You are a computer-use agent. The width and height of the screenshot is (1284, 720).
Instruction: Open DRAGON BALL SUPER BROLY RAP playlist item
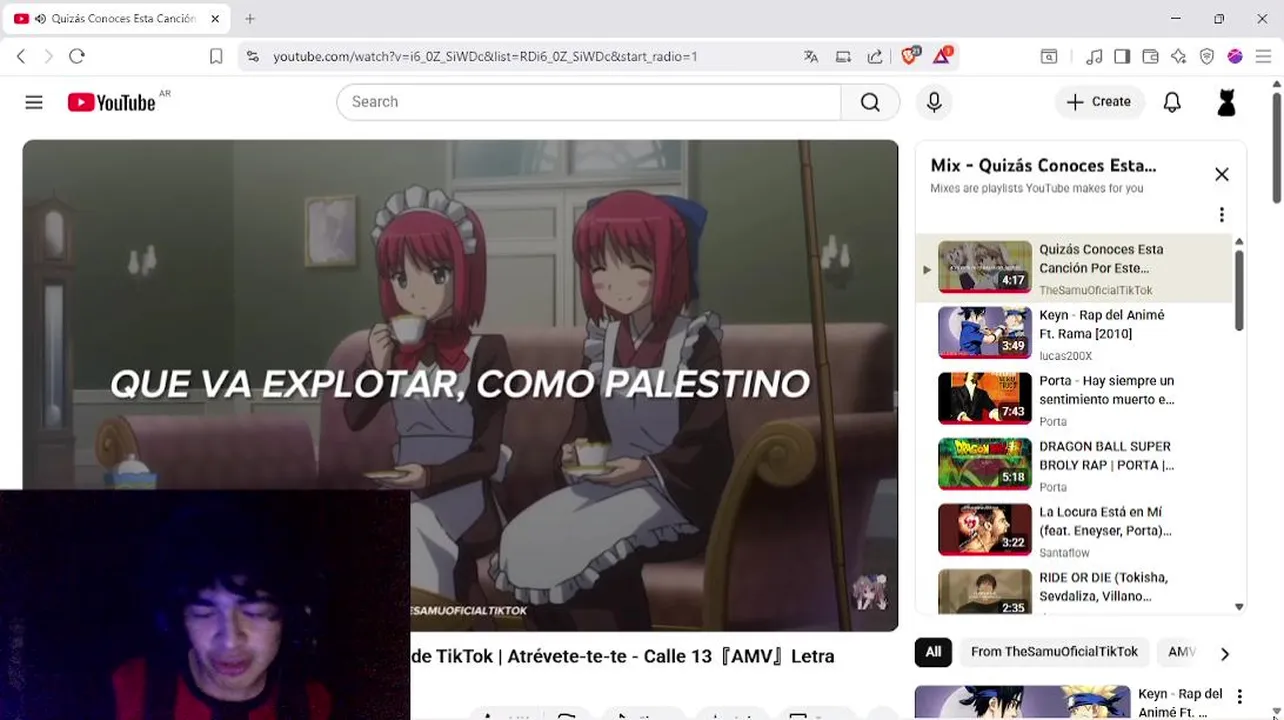pos(1073,465)
